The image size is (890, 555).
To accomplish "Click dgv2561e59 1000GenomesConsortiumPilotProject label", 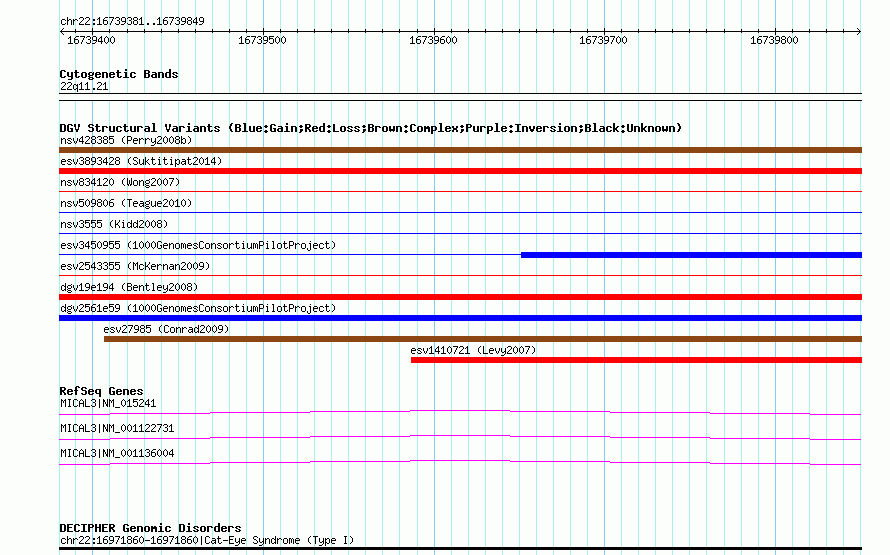I will pos(198,308).
